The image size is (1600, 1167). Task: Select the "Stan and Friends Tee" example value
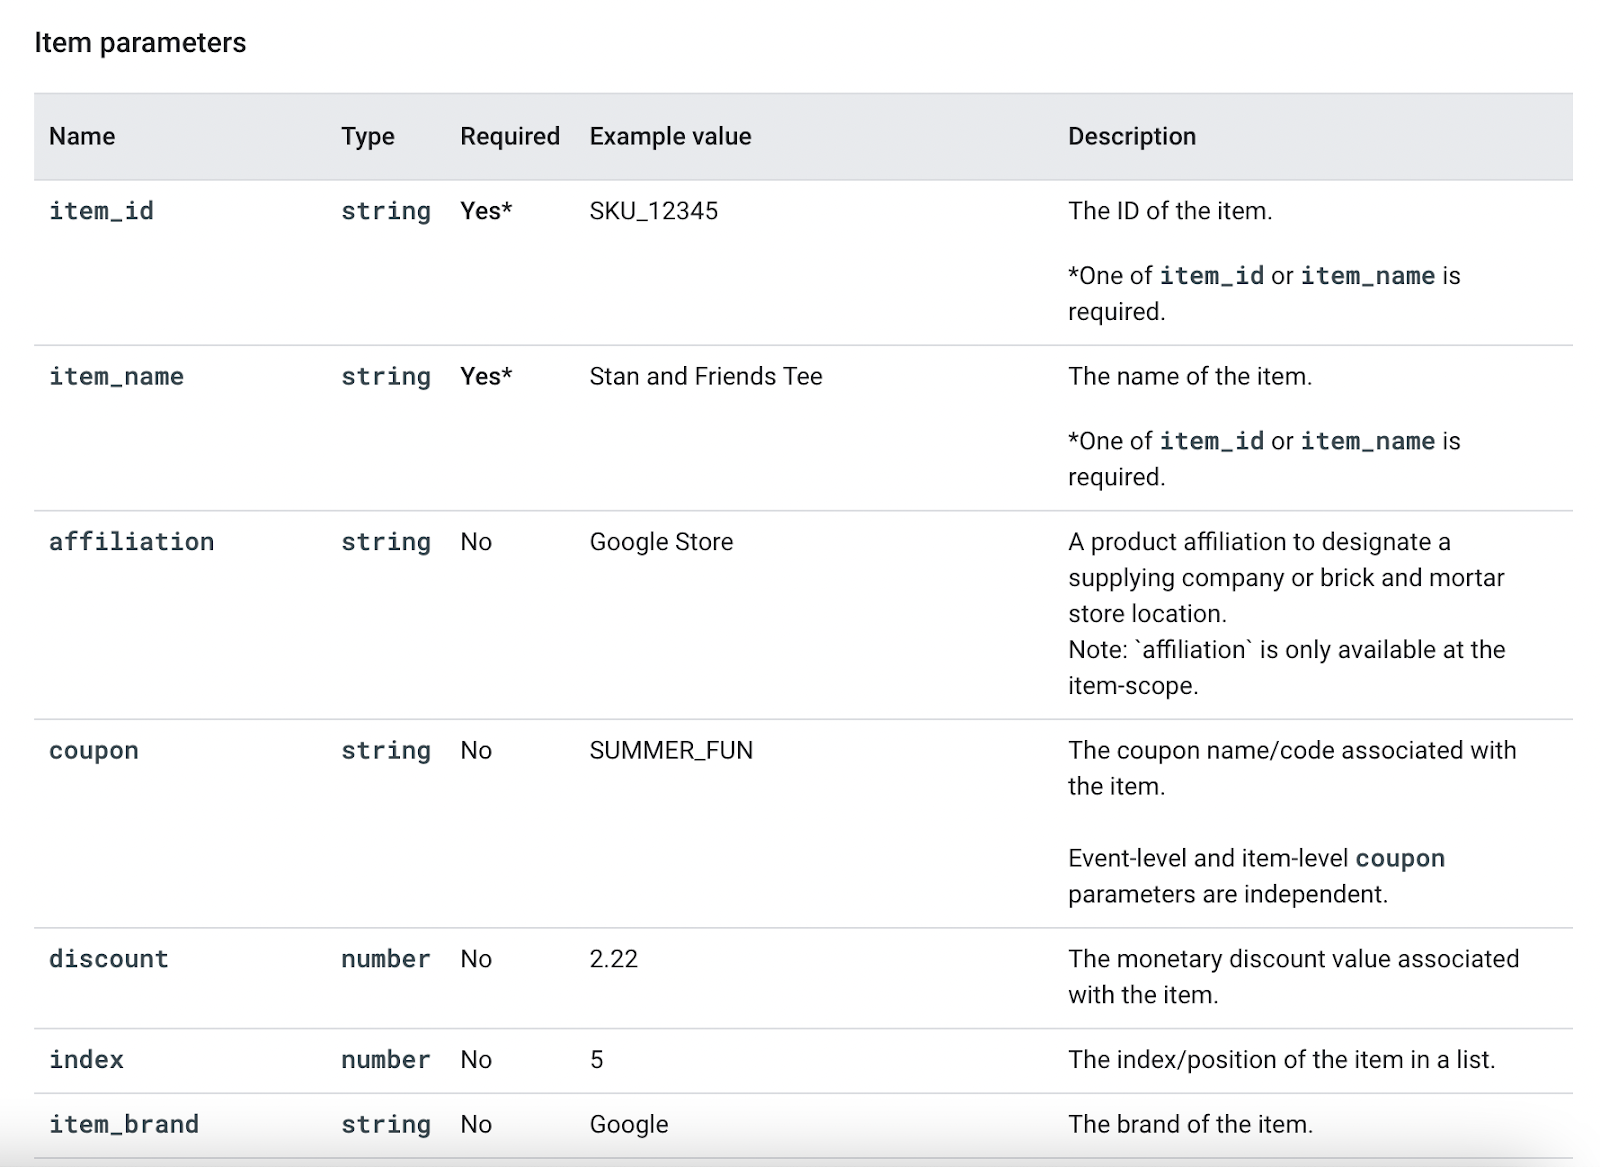(705, 377)
